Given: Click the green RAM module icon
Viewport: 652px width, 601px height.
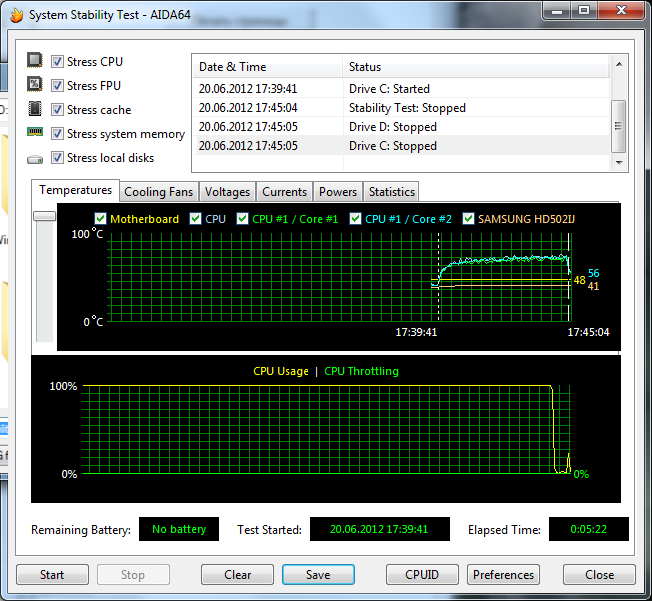Looking at the screenshot, I should coord(35,132).
